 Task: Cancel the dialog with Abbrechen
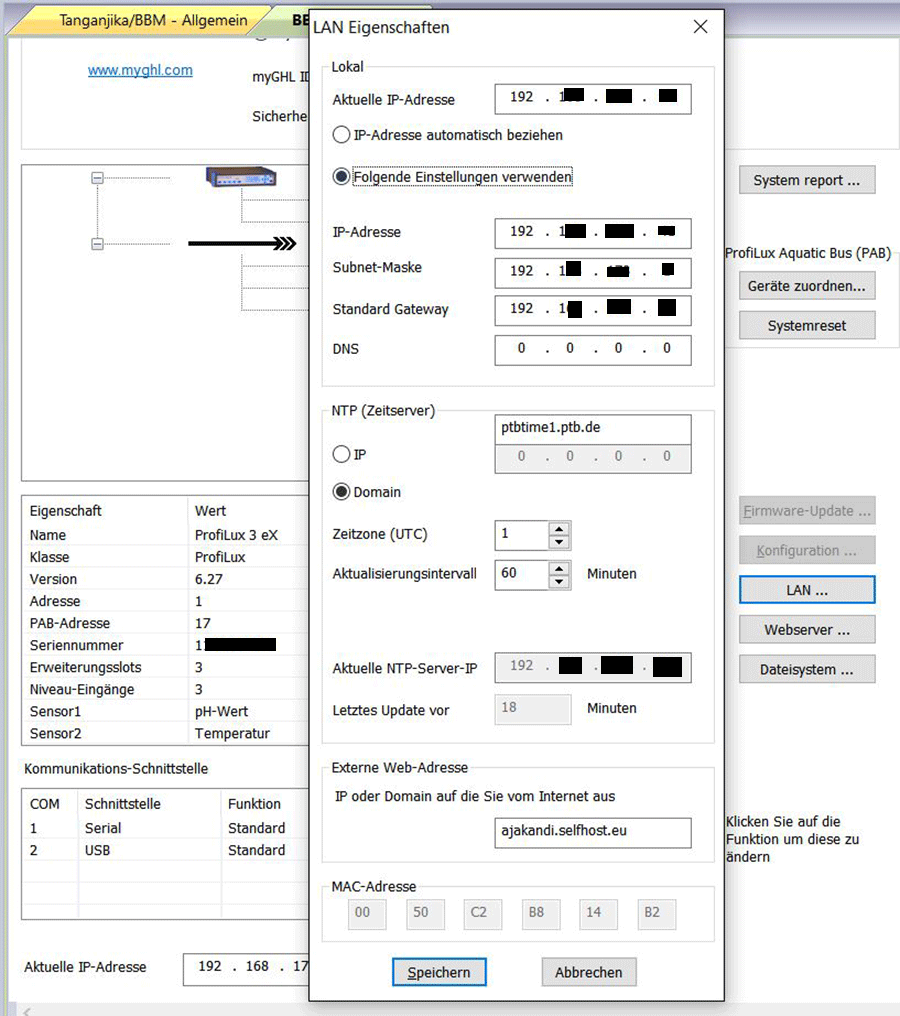(589, 971)
